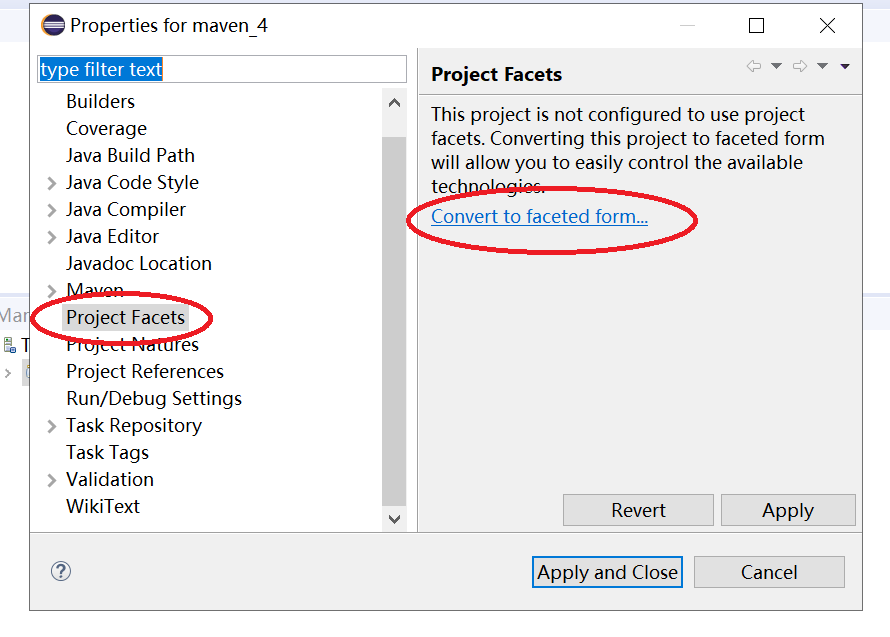Expand the Java Compiler section

click(50, 209)
